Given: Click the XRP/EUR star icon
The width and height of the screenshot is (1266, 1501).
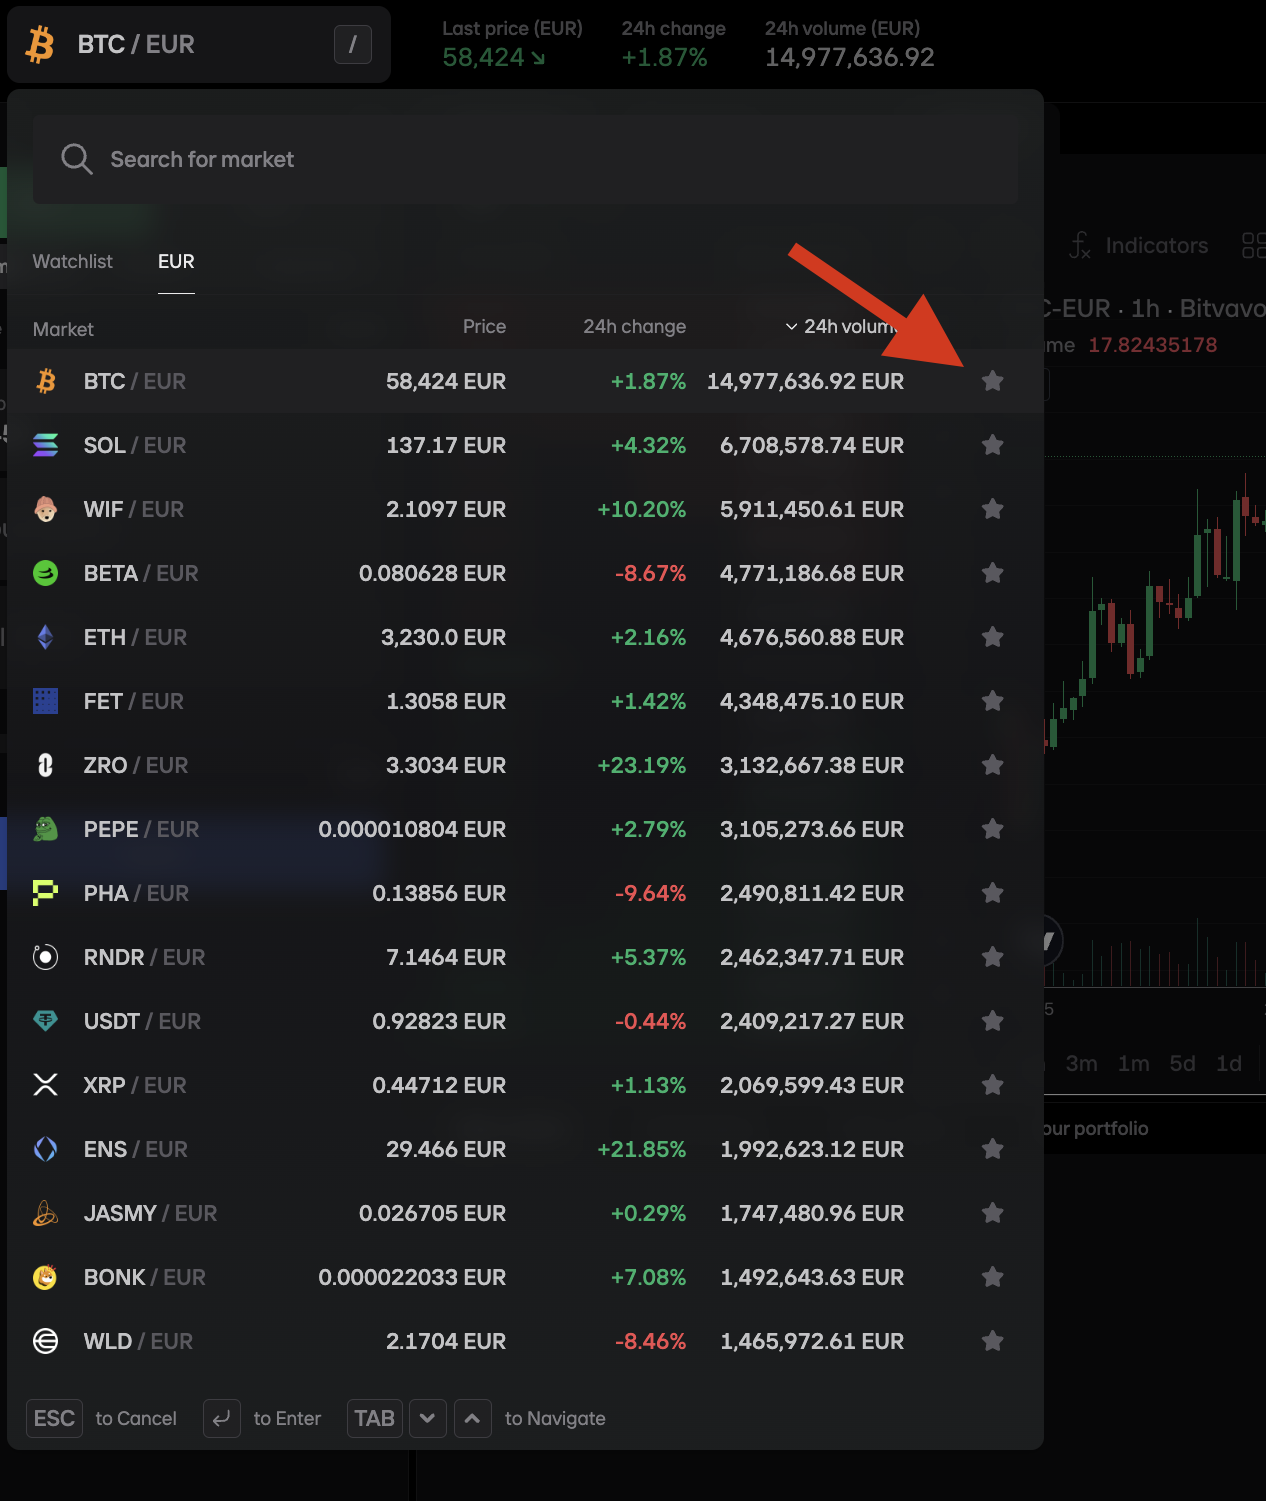Looking at the screenshot, I should click(992, 1085).
